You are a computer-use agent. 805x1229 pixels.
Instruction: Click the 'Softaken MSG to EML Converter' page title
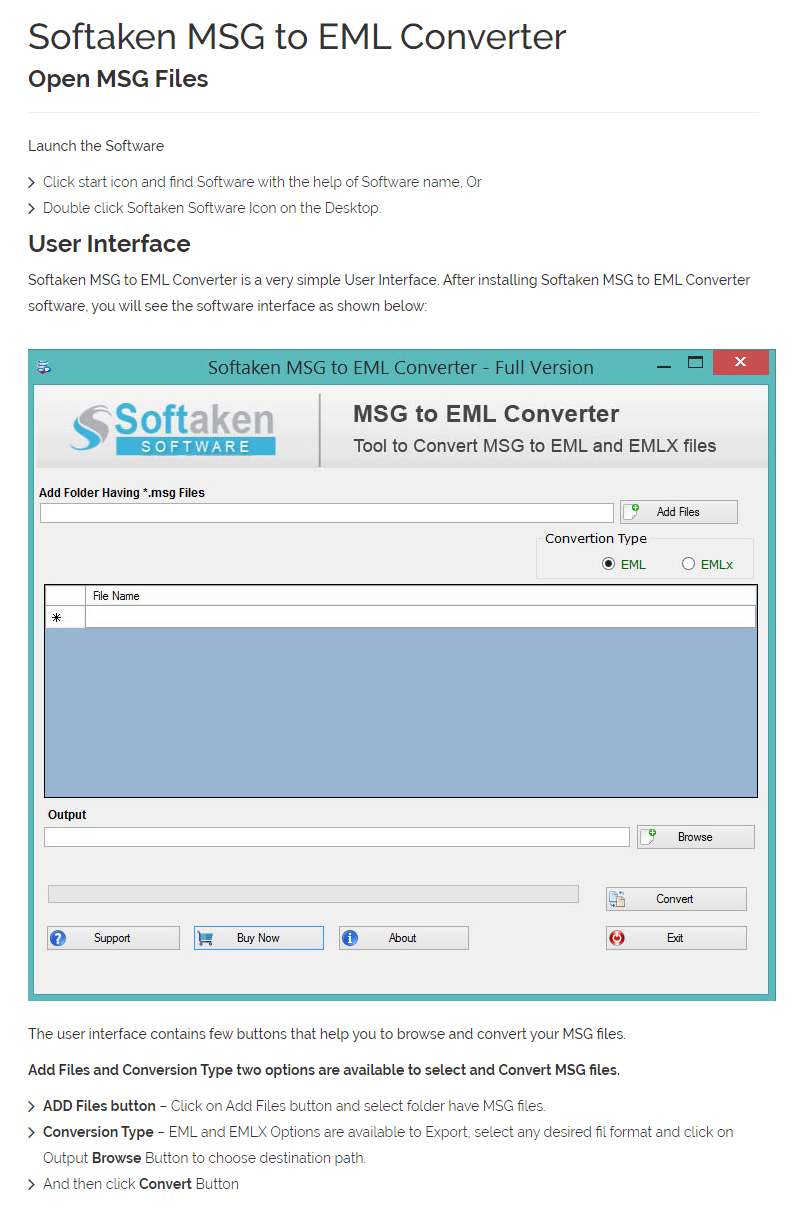(x=297, y=37)
